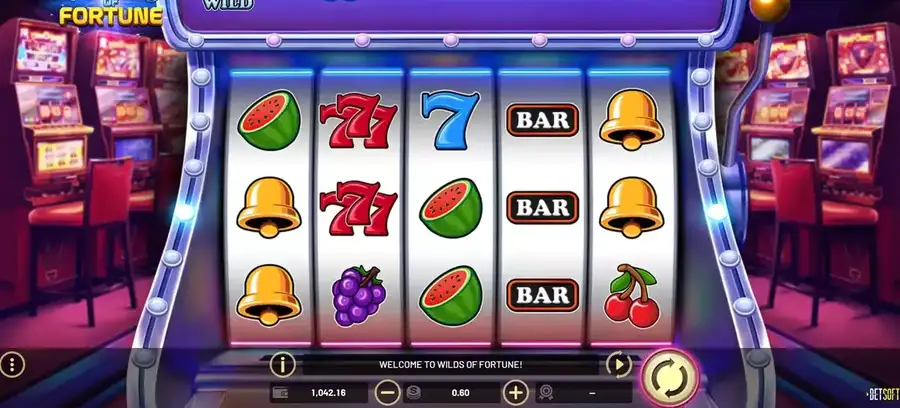The image size is (900, 408).
Task: Click the top red 777 symbol
Action: pyautogui.click(x=359, y=120)
